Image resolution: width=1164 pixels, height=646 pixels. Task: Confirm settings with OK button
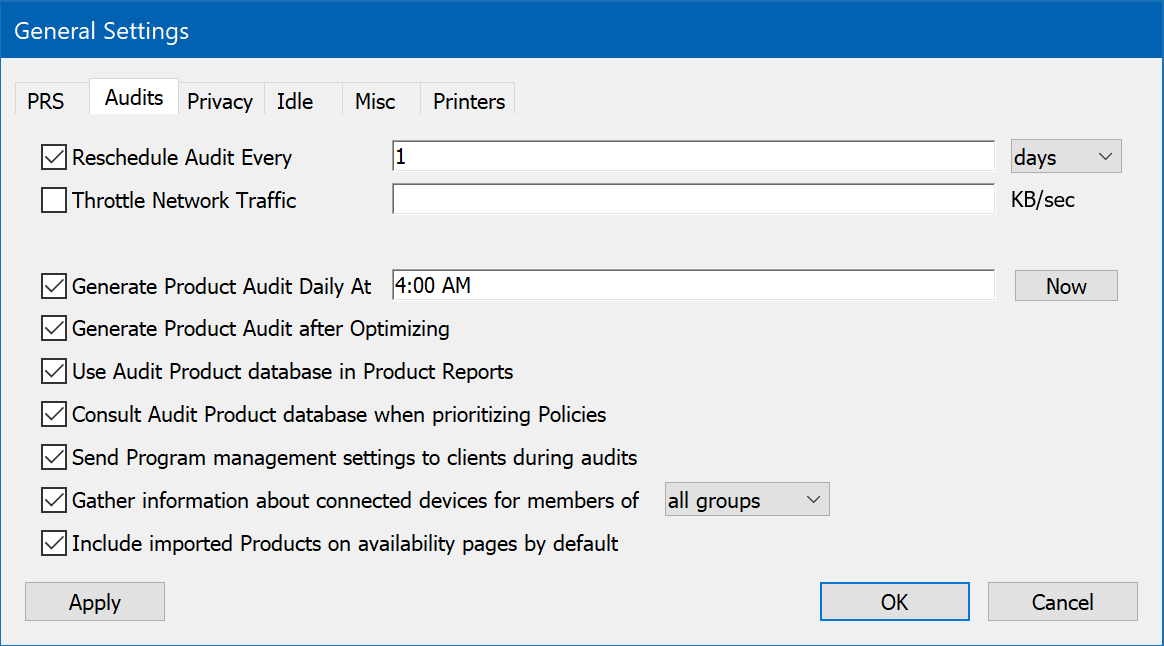pyautogui.click(x=894, y=602)
